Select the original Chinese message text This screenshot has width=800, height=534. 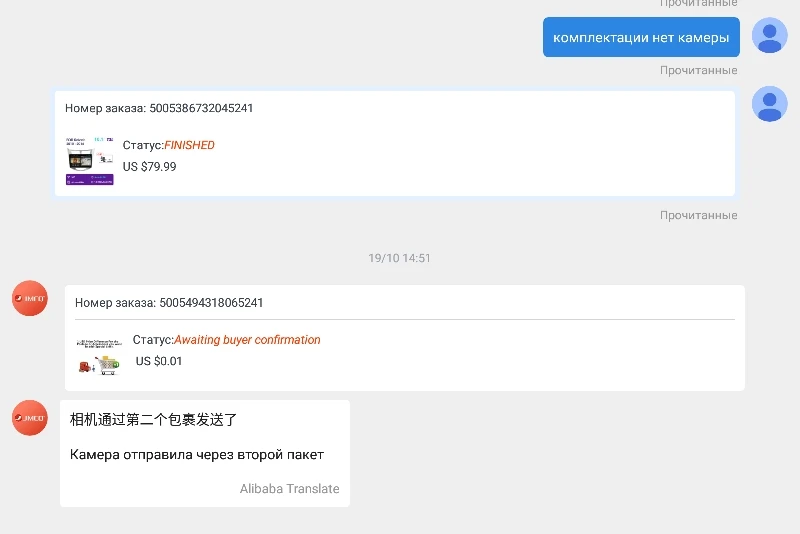(153, 420)
